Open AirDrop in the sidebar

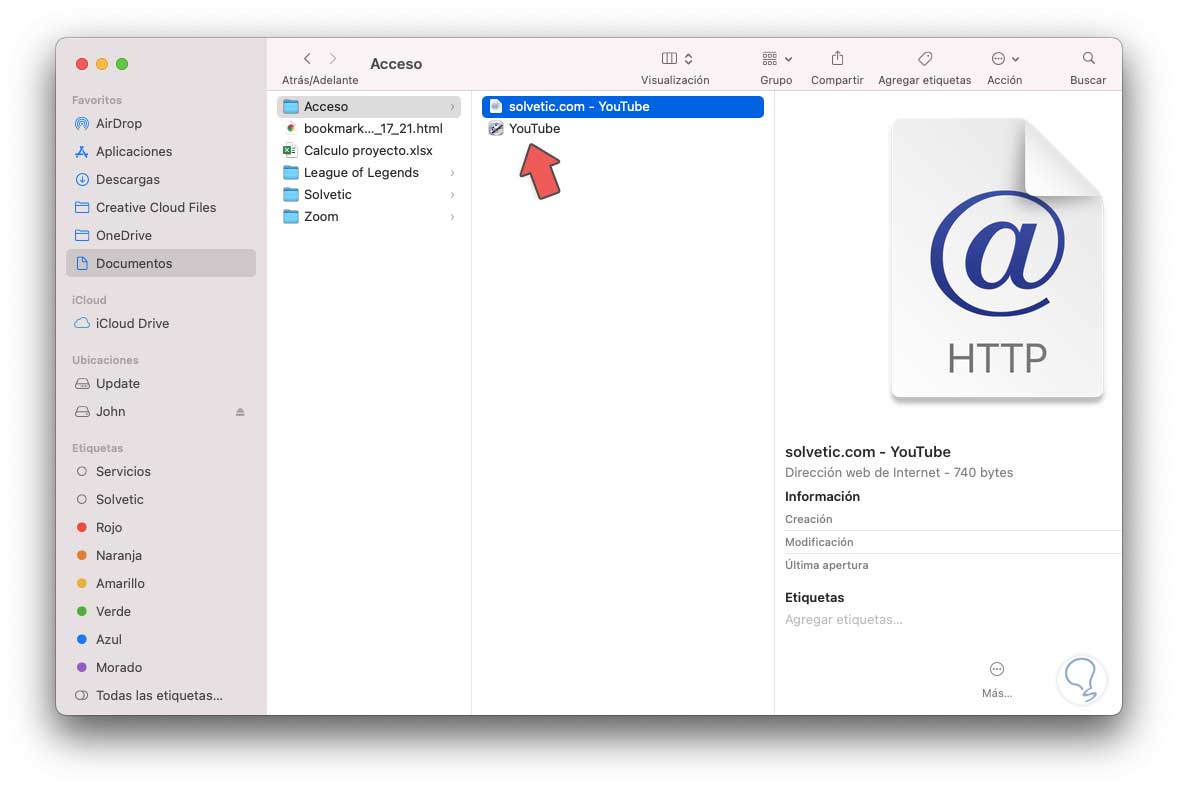(x=161, y=123)
